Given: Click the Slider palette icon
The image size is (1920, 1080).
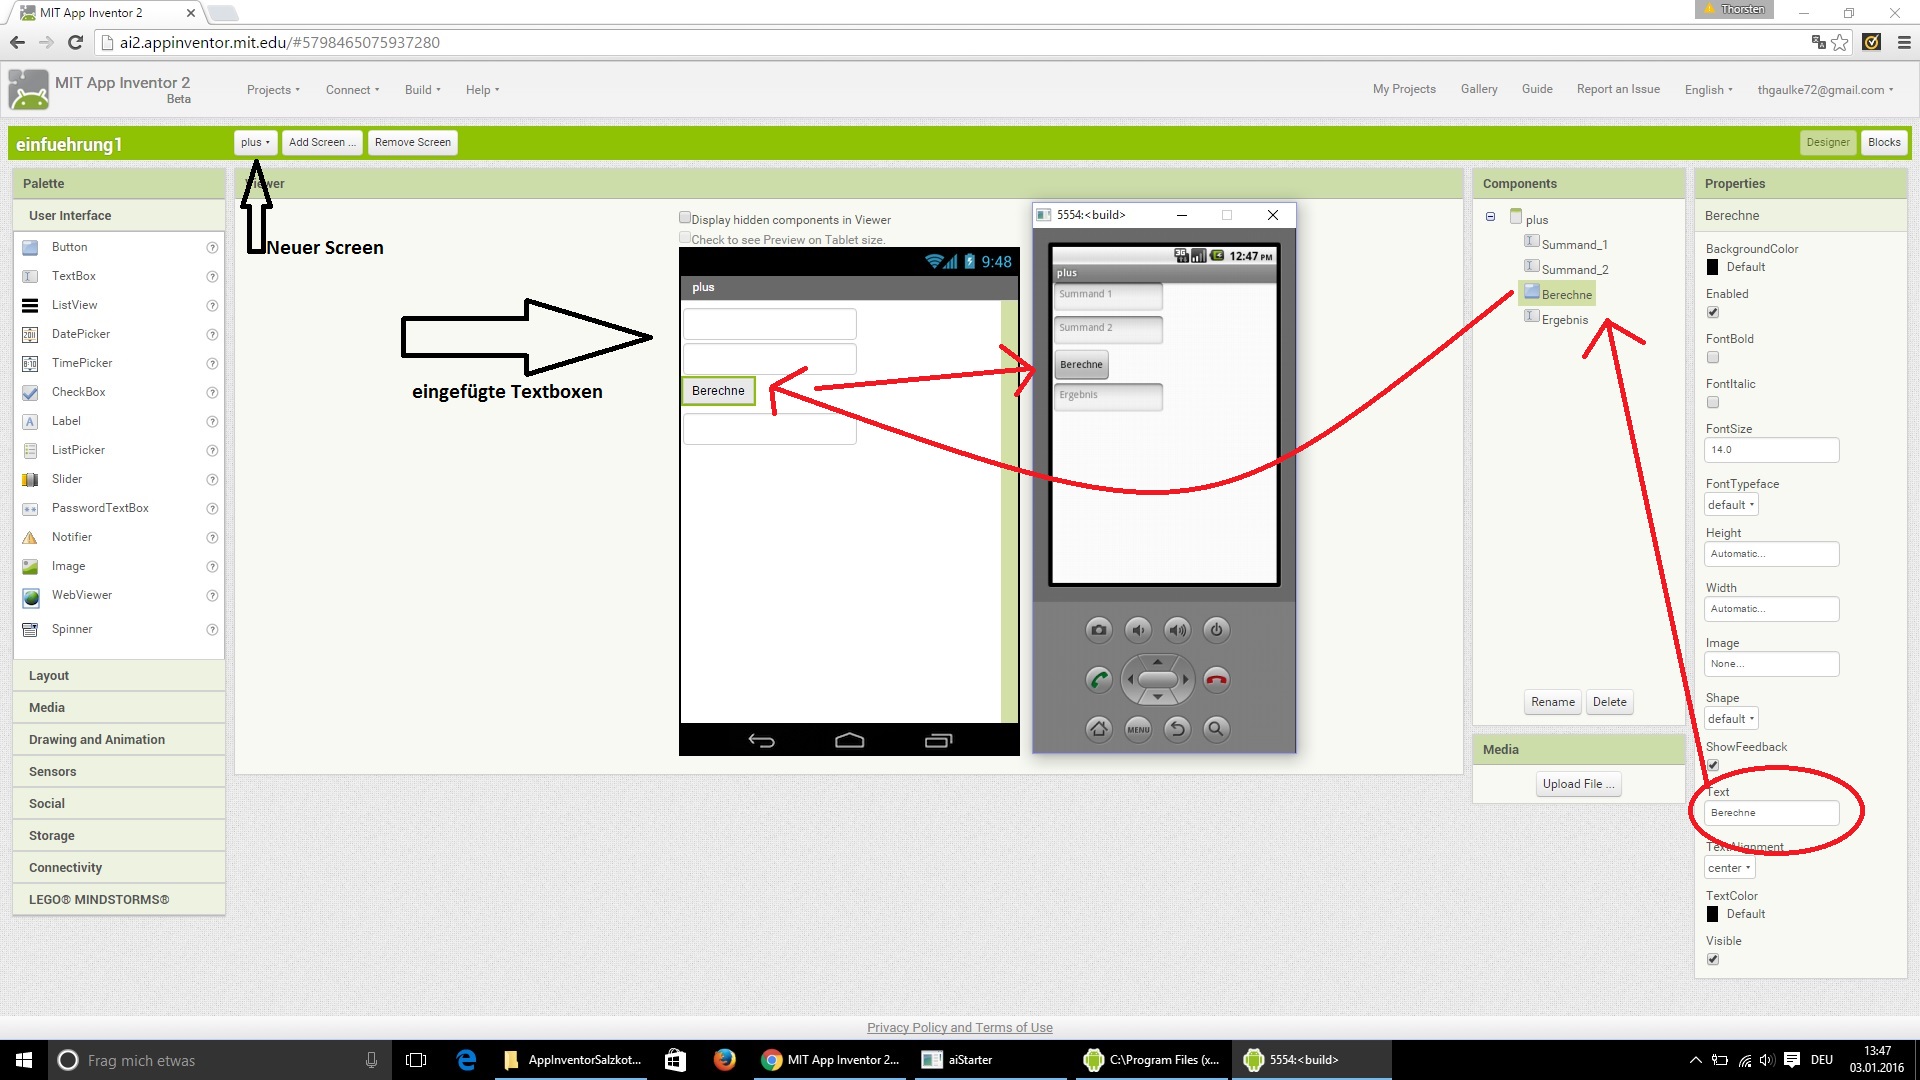Looking at the screenshot, I should coord(30,479).
